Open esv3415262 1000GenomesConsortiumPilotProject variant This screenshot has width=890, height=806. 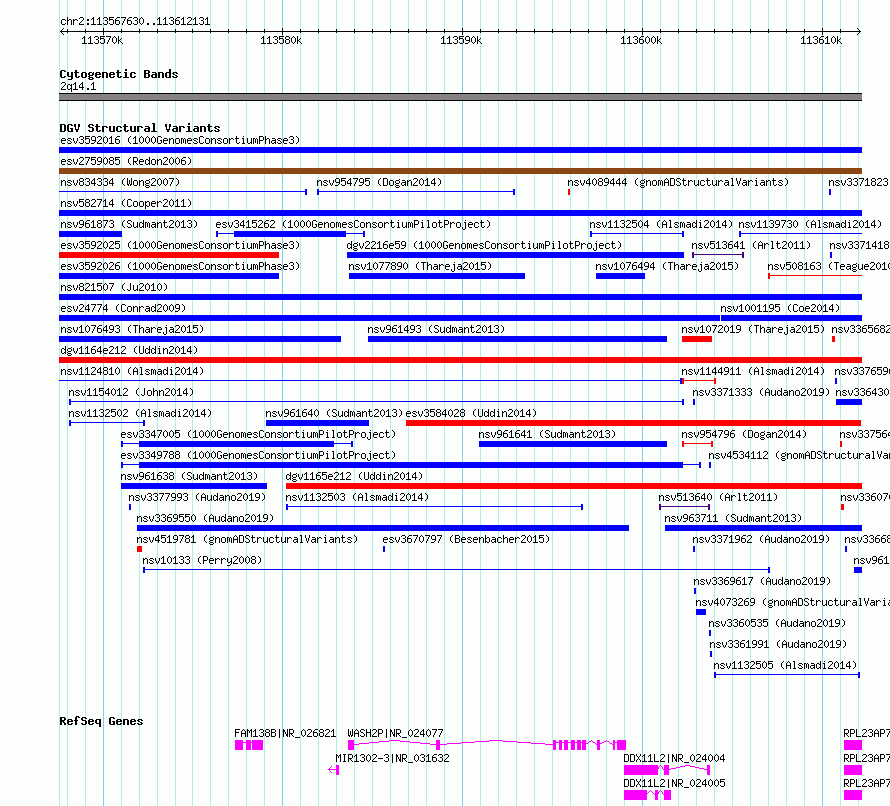[x=353, y=224]
